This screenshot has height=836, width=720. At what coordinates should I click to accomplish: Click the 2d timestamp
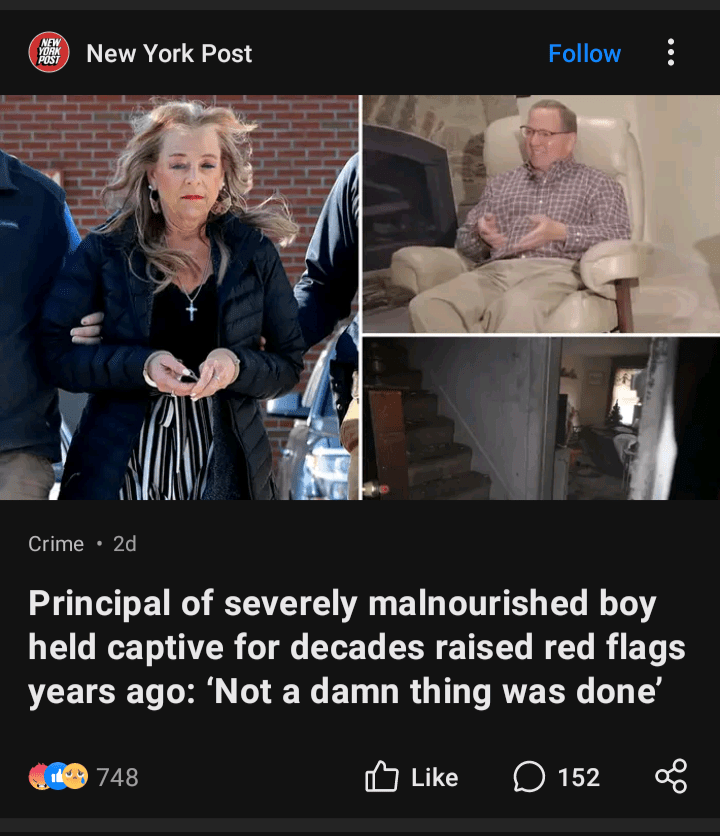125,544
